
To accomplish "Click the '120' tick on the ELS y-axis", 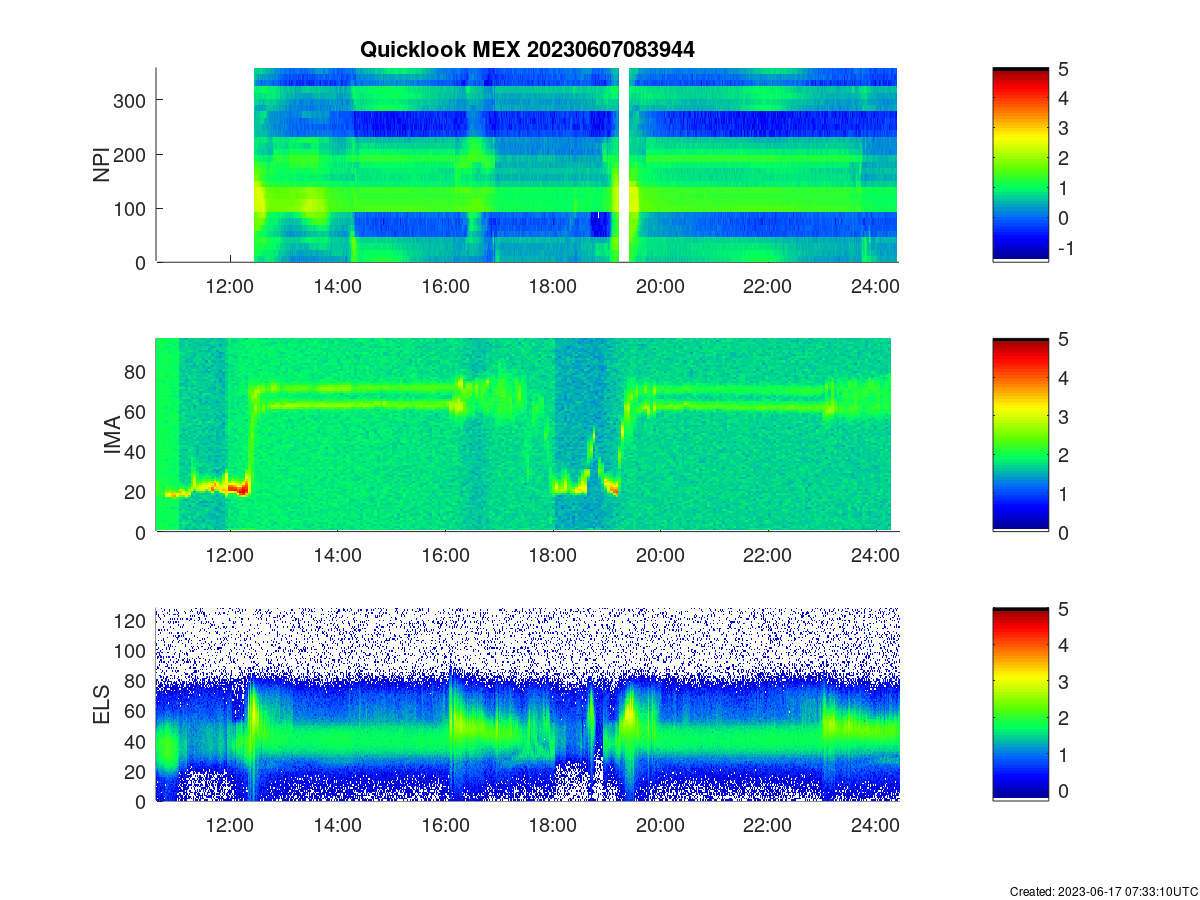I will [x=132, y=621].
